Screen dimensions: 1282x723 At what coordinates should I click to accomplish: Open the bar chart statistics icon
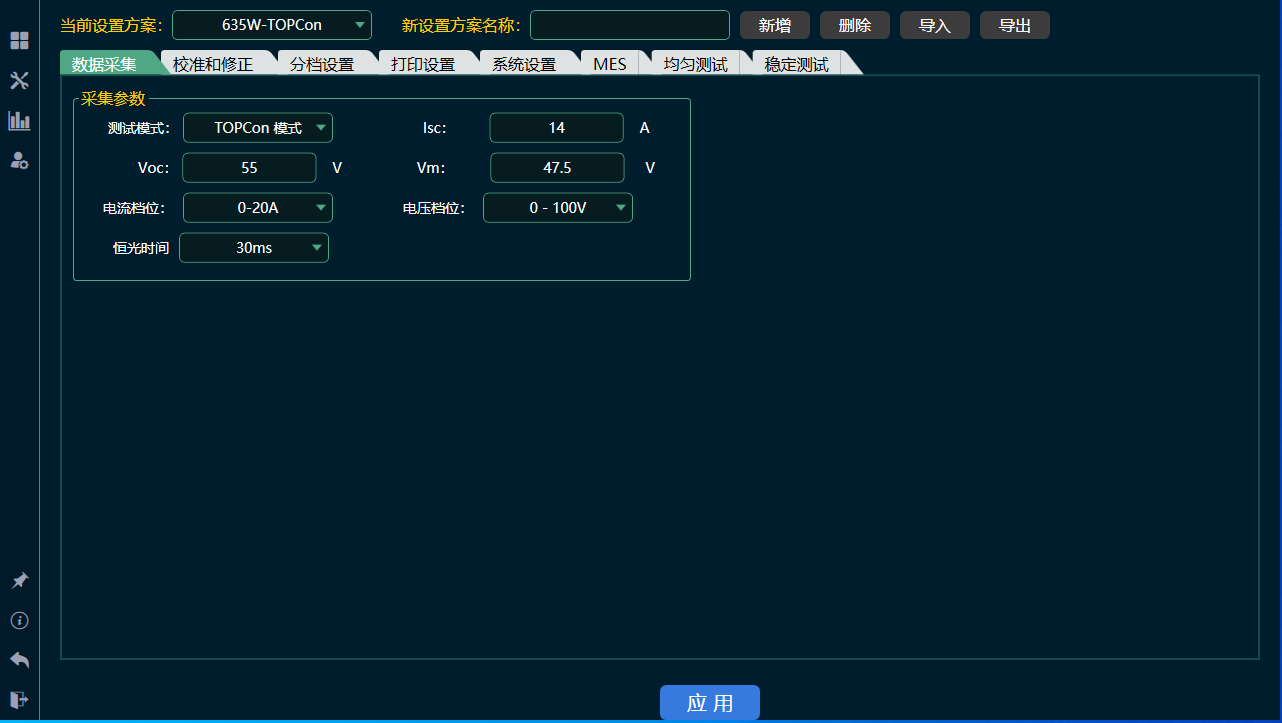19,120
